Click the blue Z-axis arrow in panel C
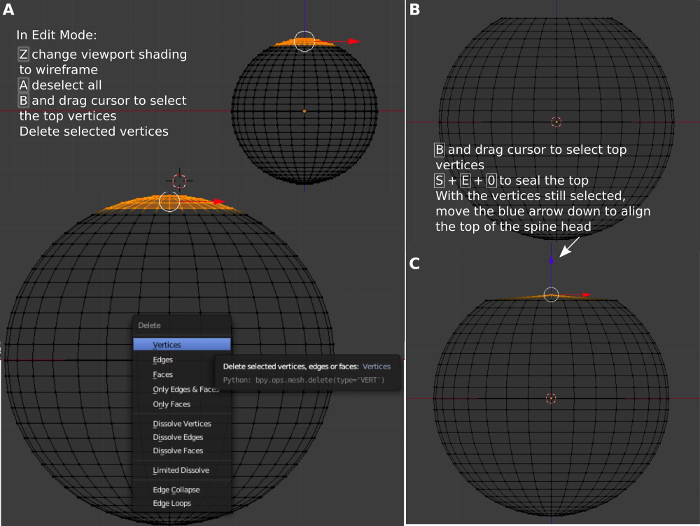 click(x=551, y=259)
